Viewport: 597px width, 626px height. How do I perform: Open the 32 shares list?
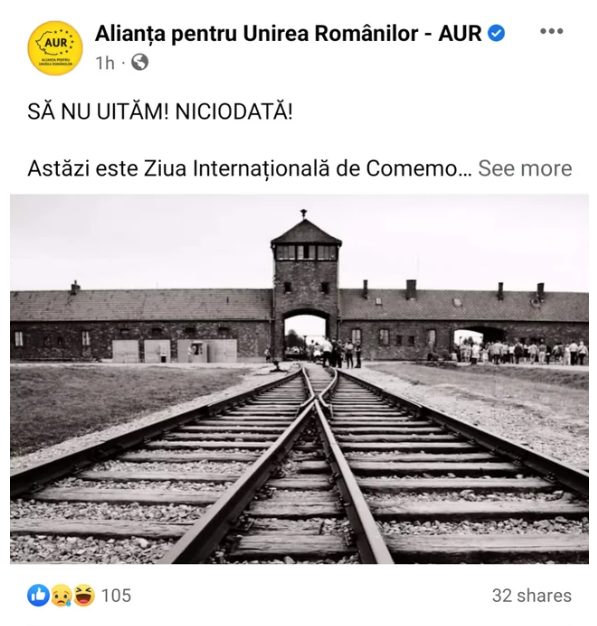[532, 596]
